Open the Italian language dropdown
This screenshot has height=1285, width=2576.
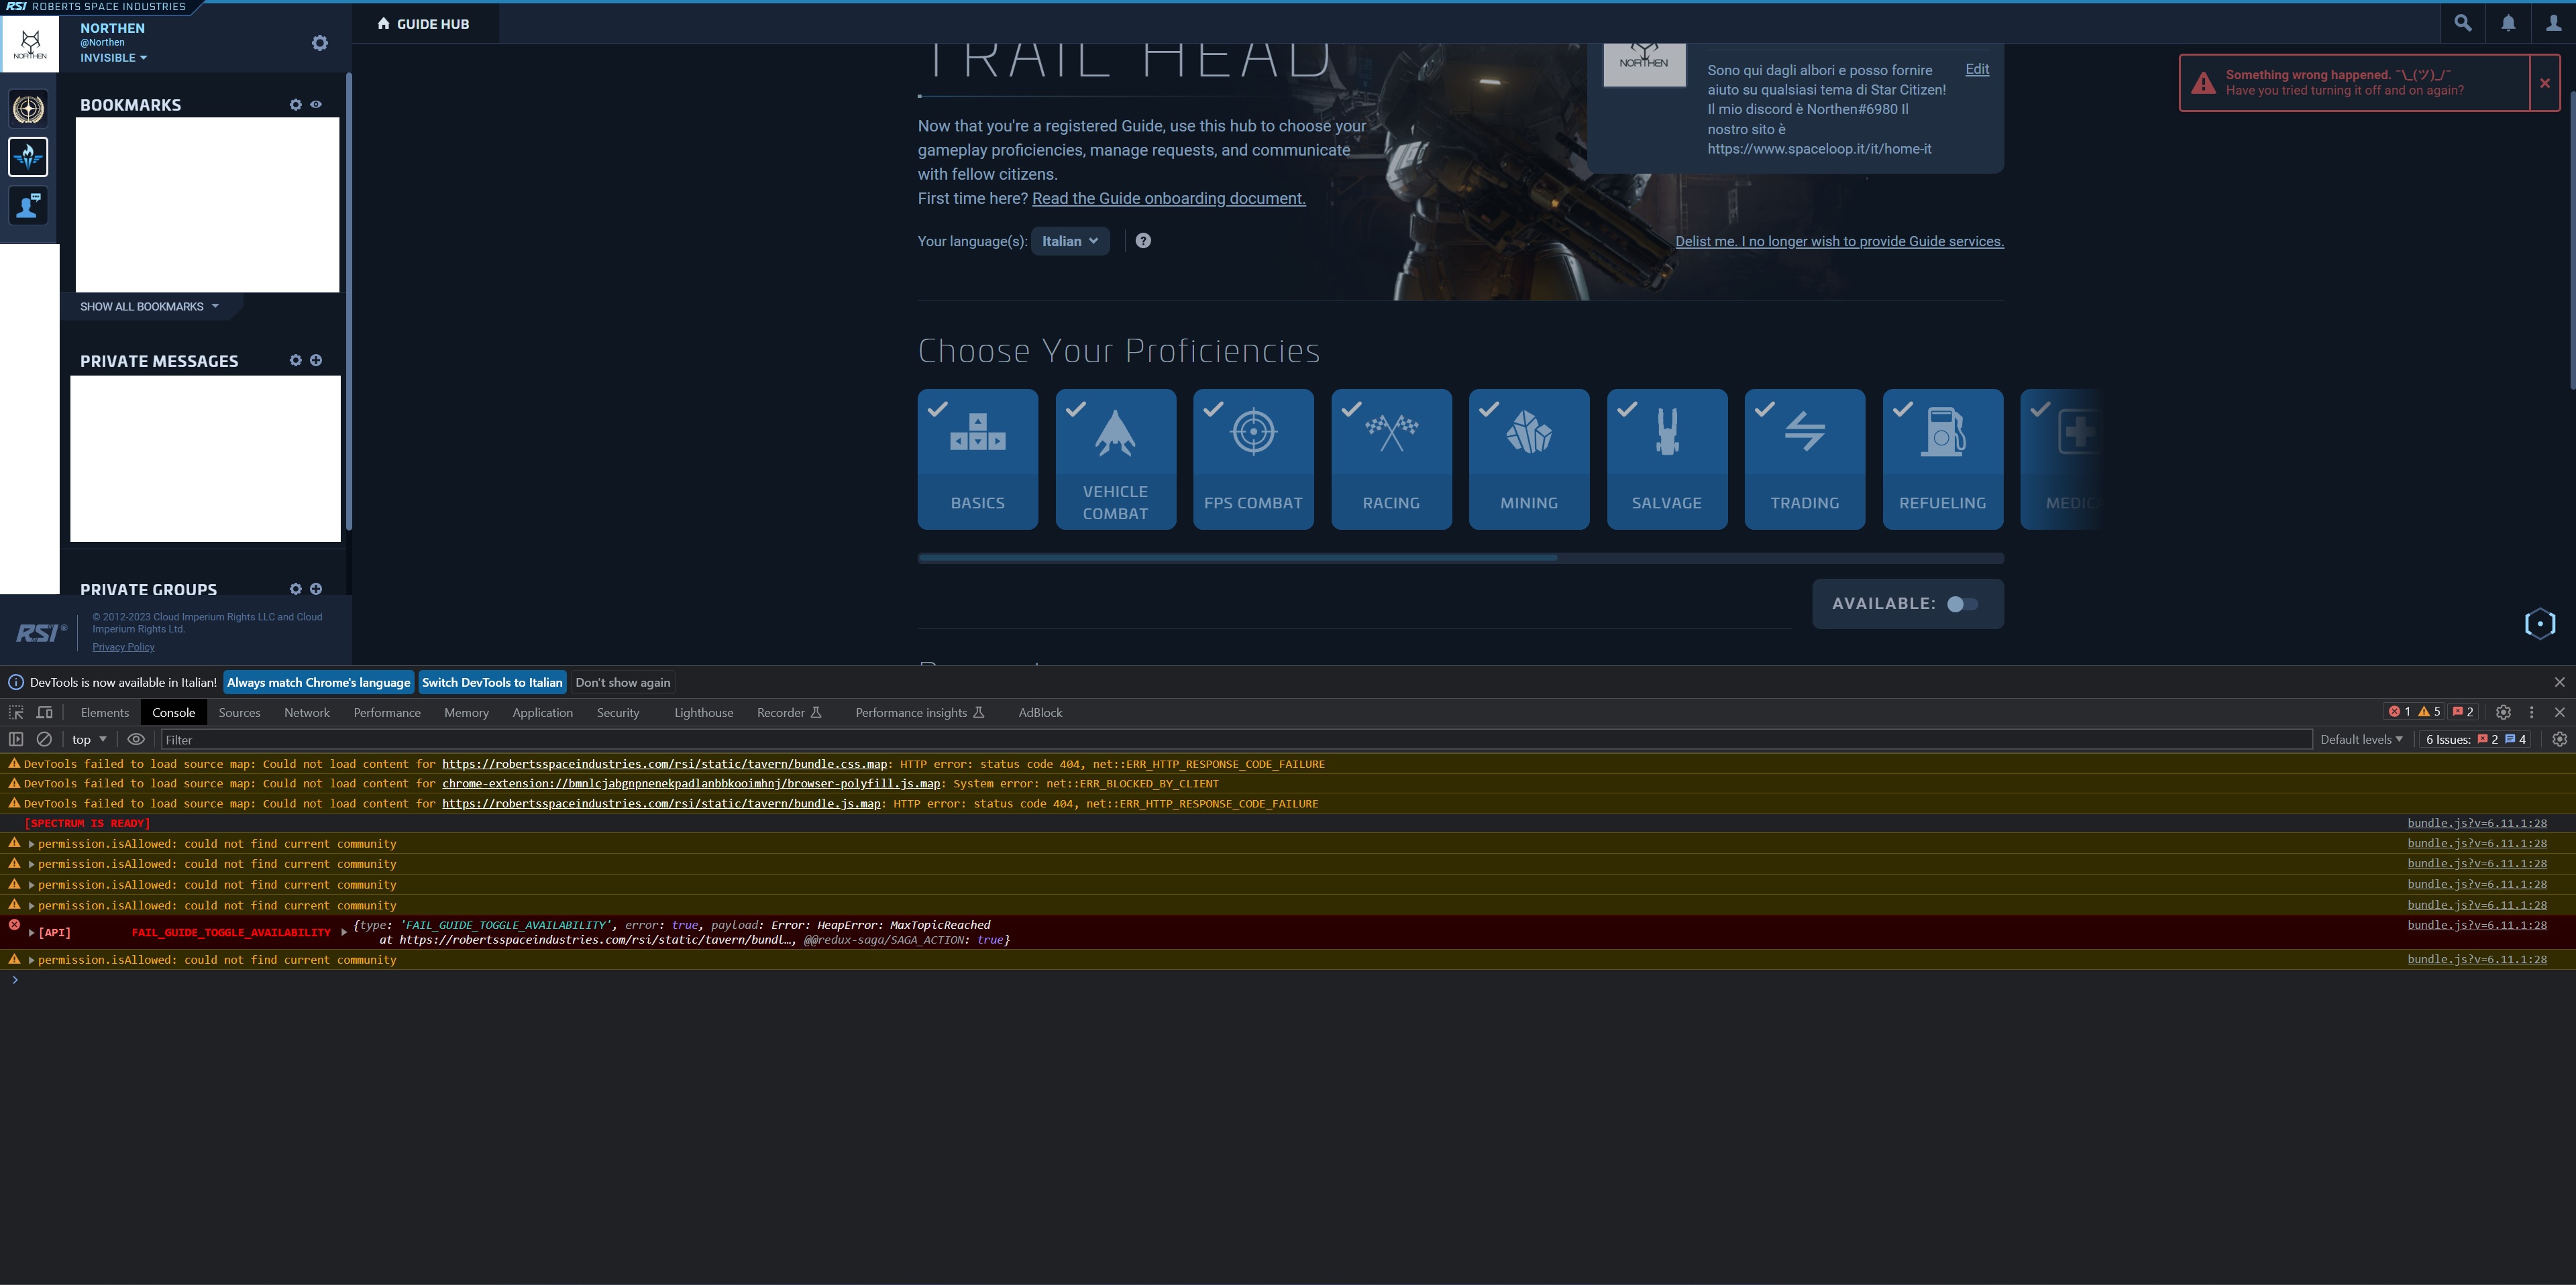pos(1070,241)
